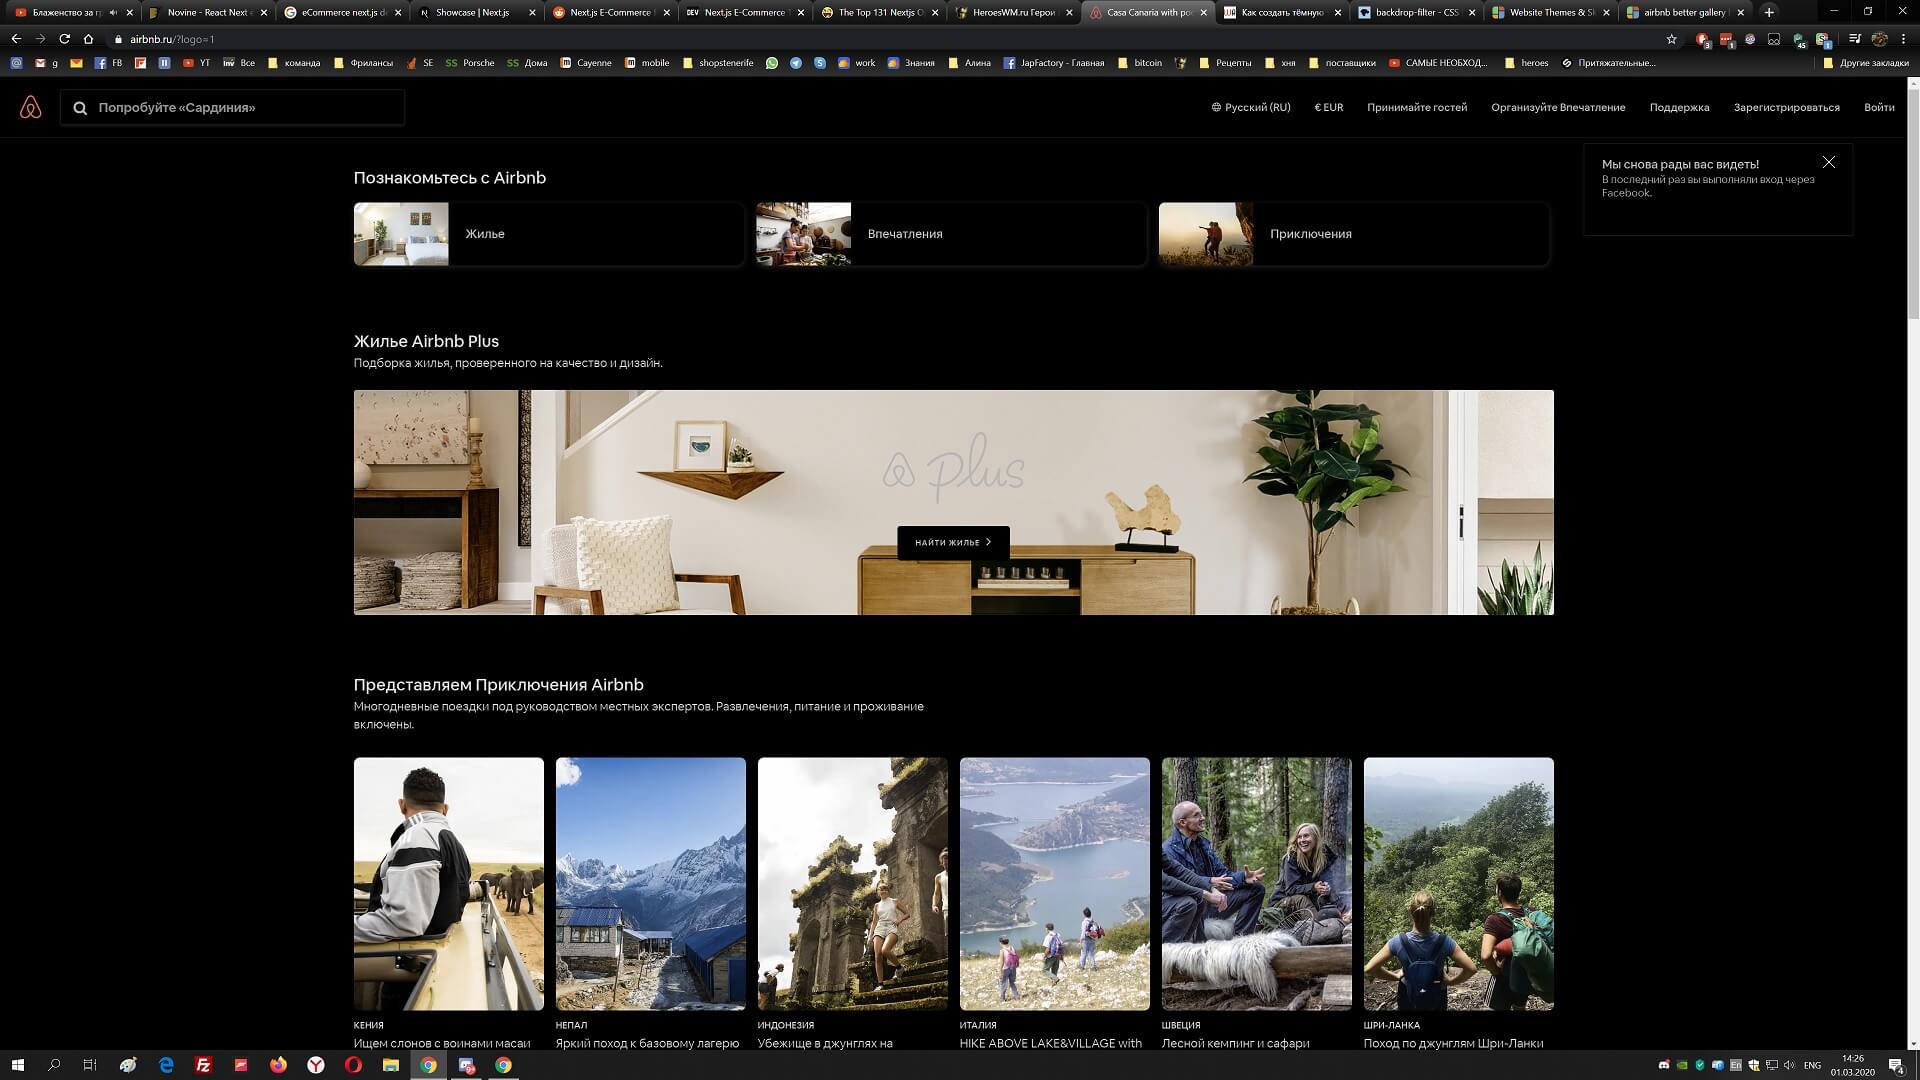Open File Explorer from the taskbar
Viewport: 1920px width, 1080px height.
[x=391, y=1065]
